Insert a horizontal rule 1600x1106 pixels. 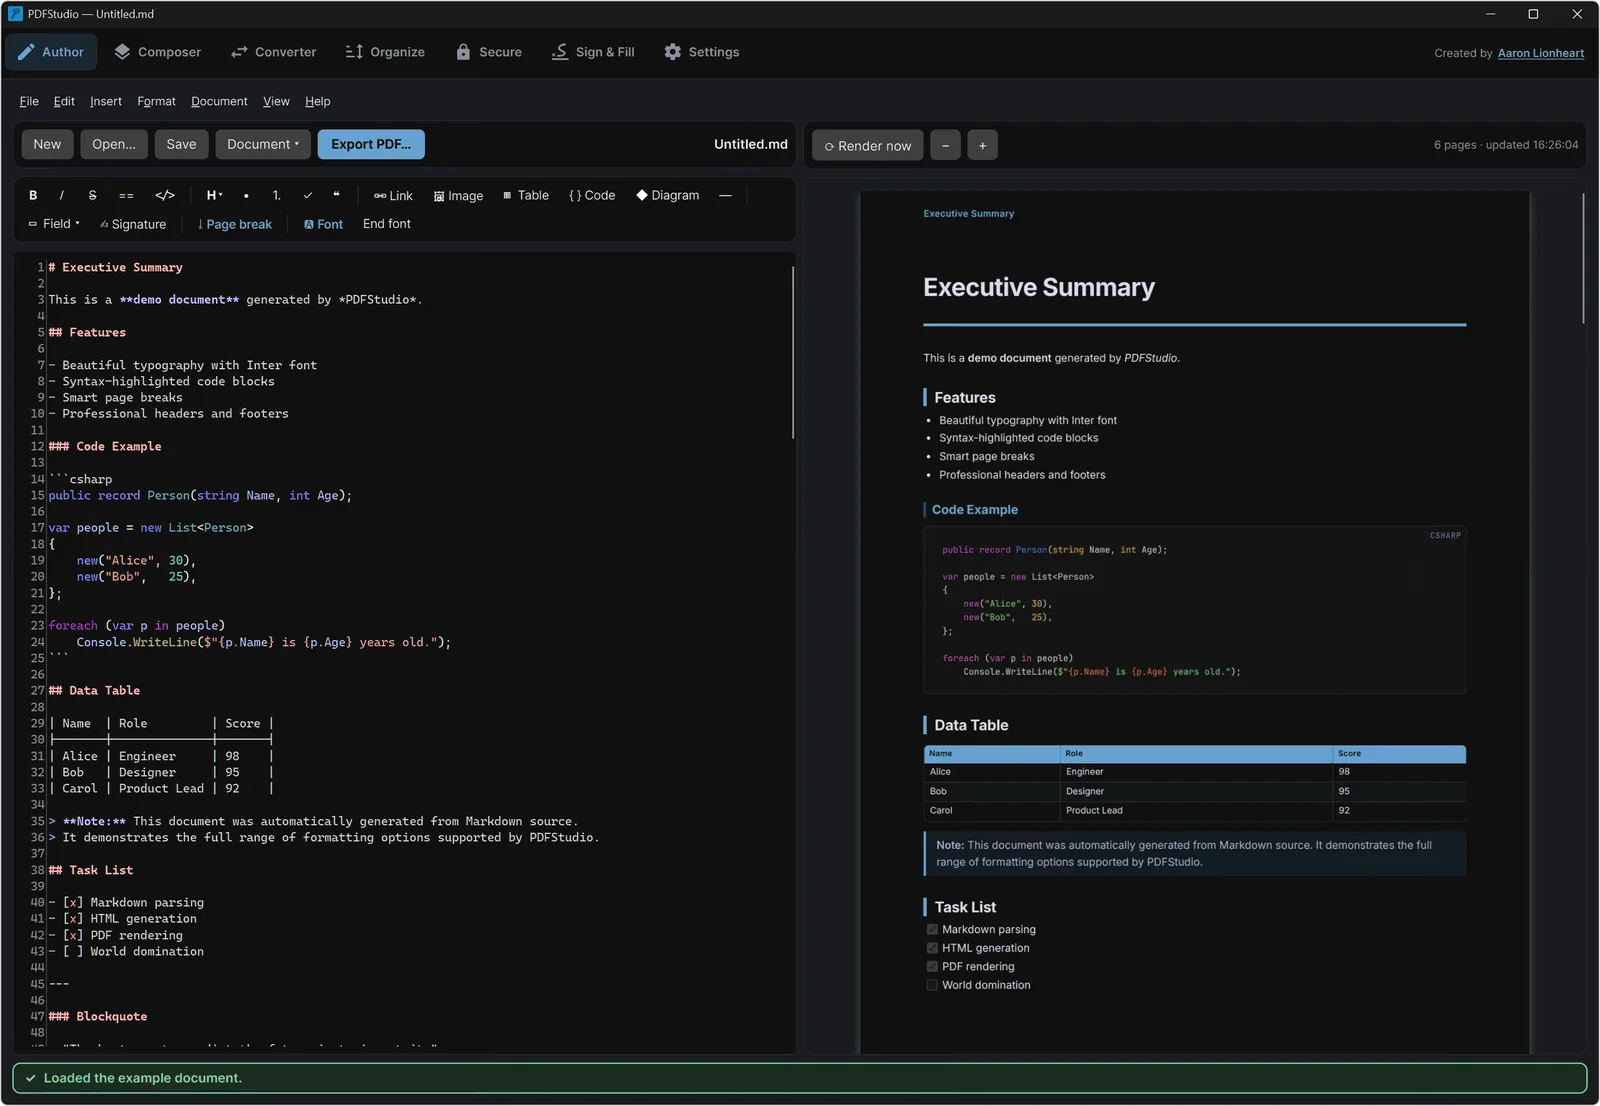tap(725, 196)
